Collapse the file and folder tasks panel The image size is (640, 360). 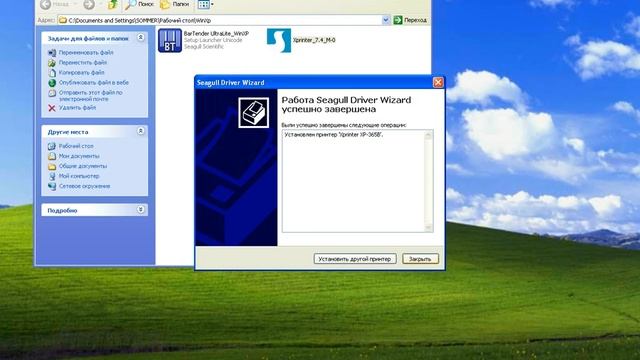(x=140, y=38)
